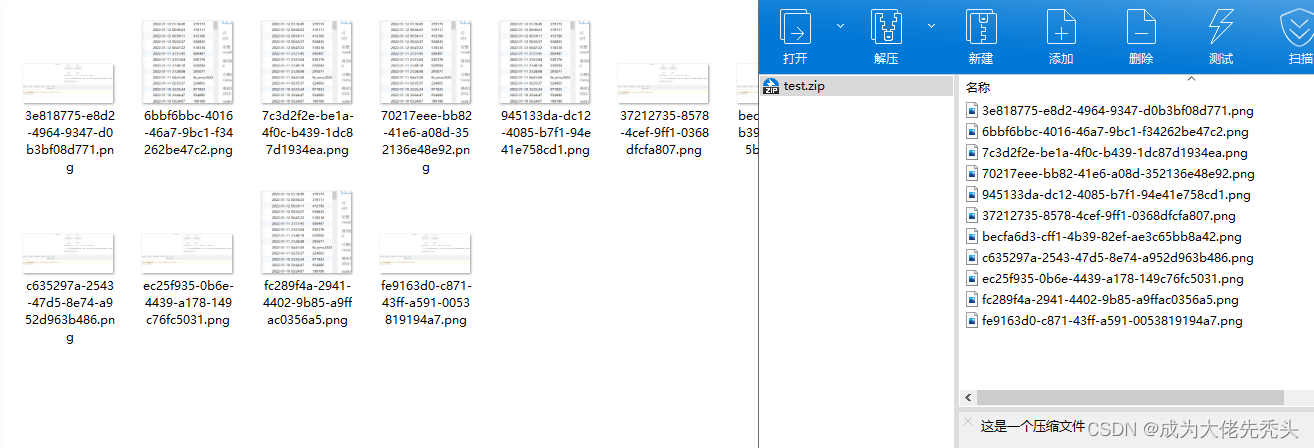Click the 名称 column header
Screen dimensions: 1314x448
(x=978, y=88)
